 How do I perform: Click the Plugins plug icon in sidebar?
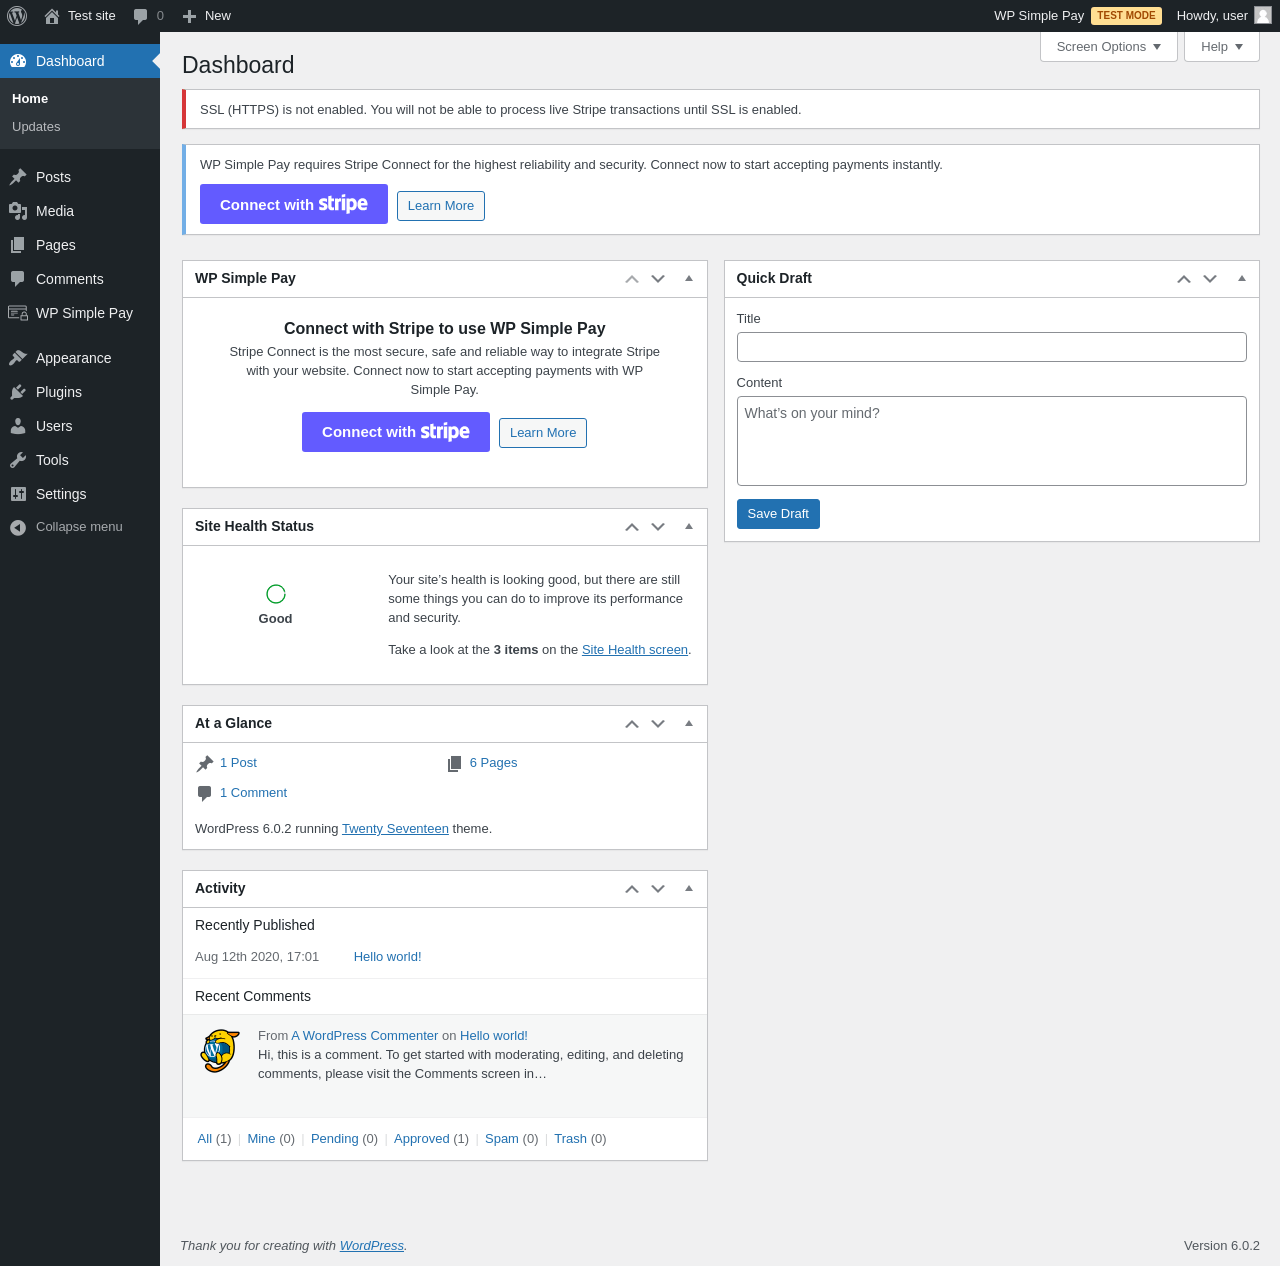(18, 392)
